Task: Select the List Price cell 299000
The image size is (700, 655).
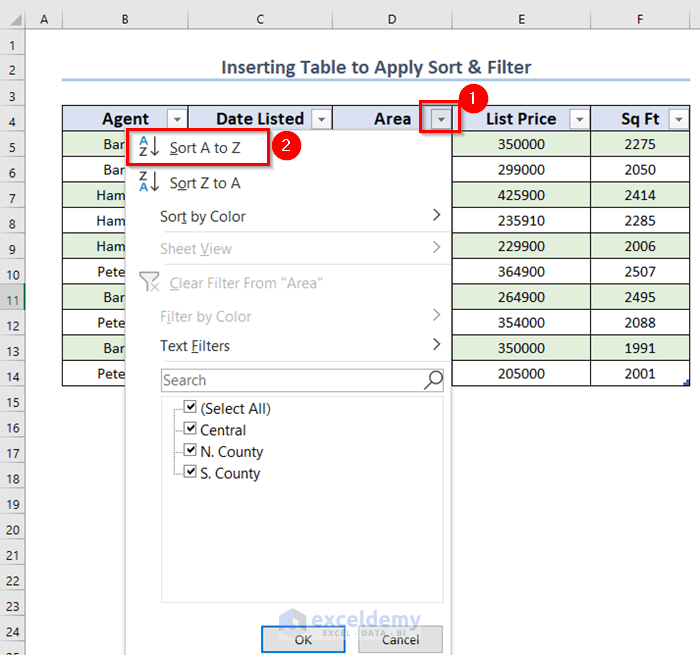Action: coord(521,169)
